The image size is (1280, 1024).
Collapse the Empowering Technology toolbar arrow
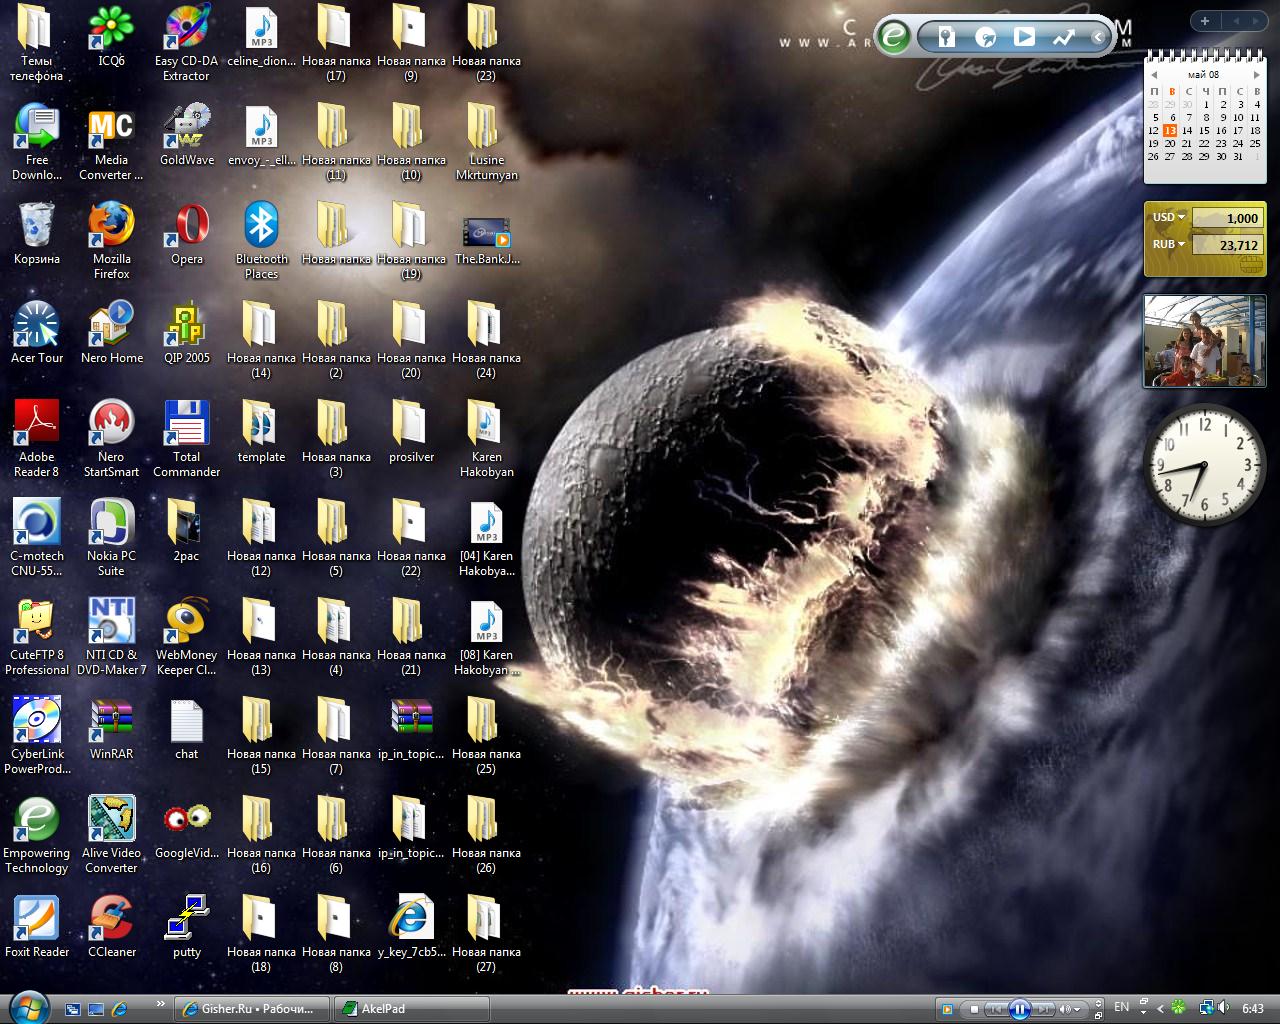point(1097,37)
